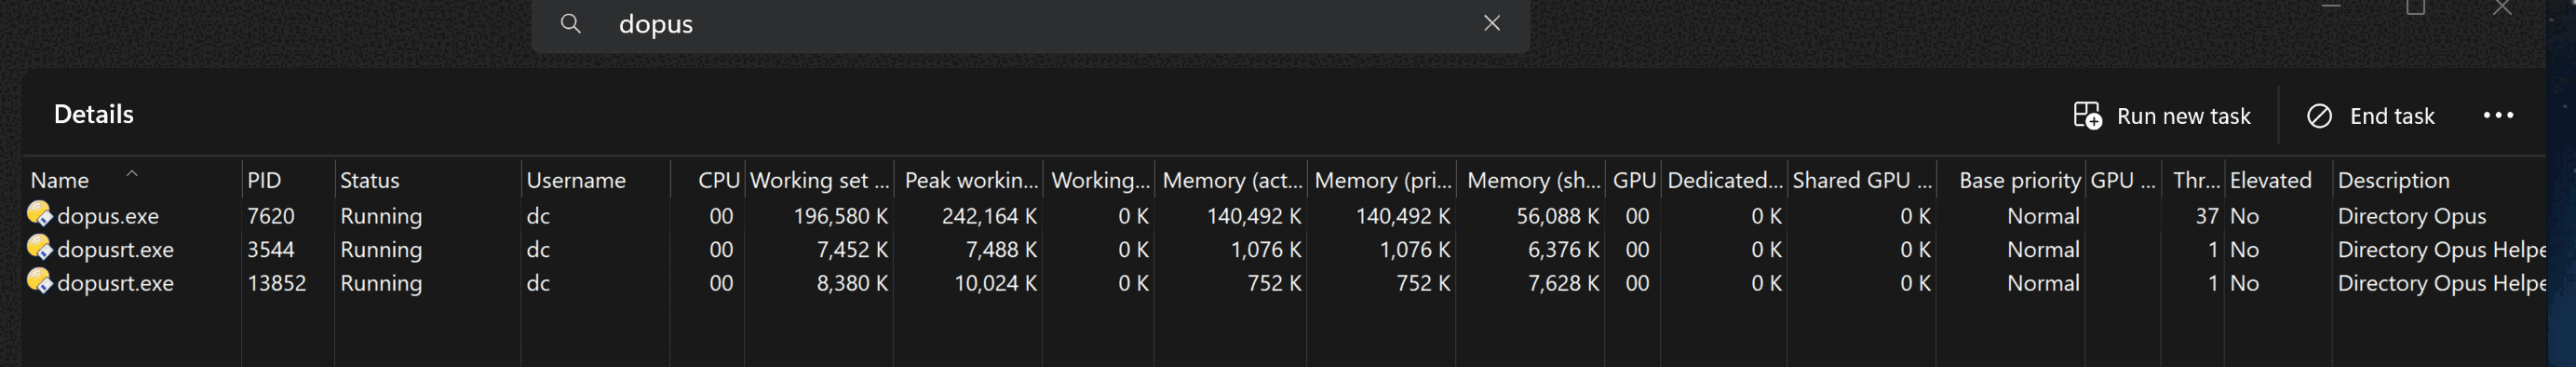Click the Run new task label

tap(2183, 116)
